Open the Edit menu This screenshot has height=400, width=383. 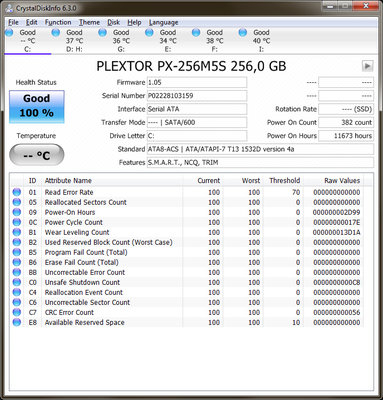(32, 22)
